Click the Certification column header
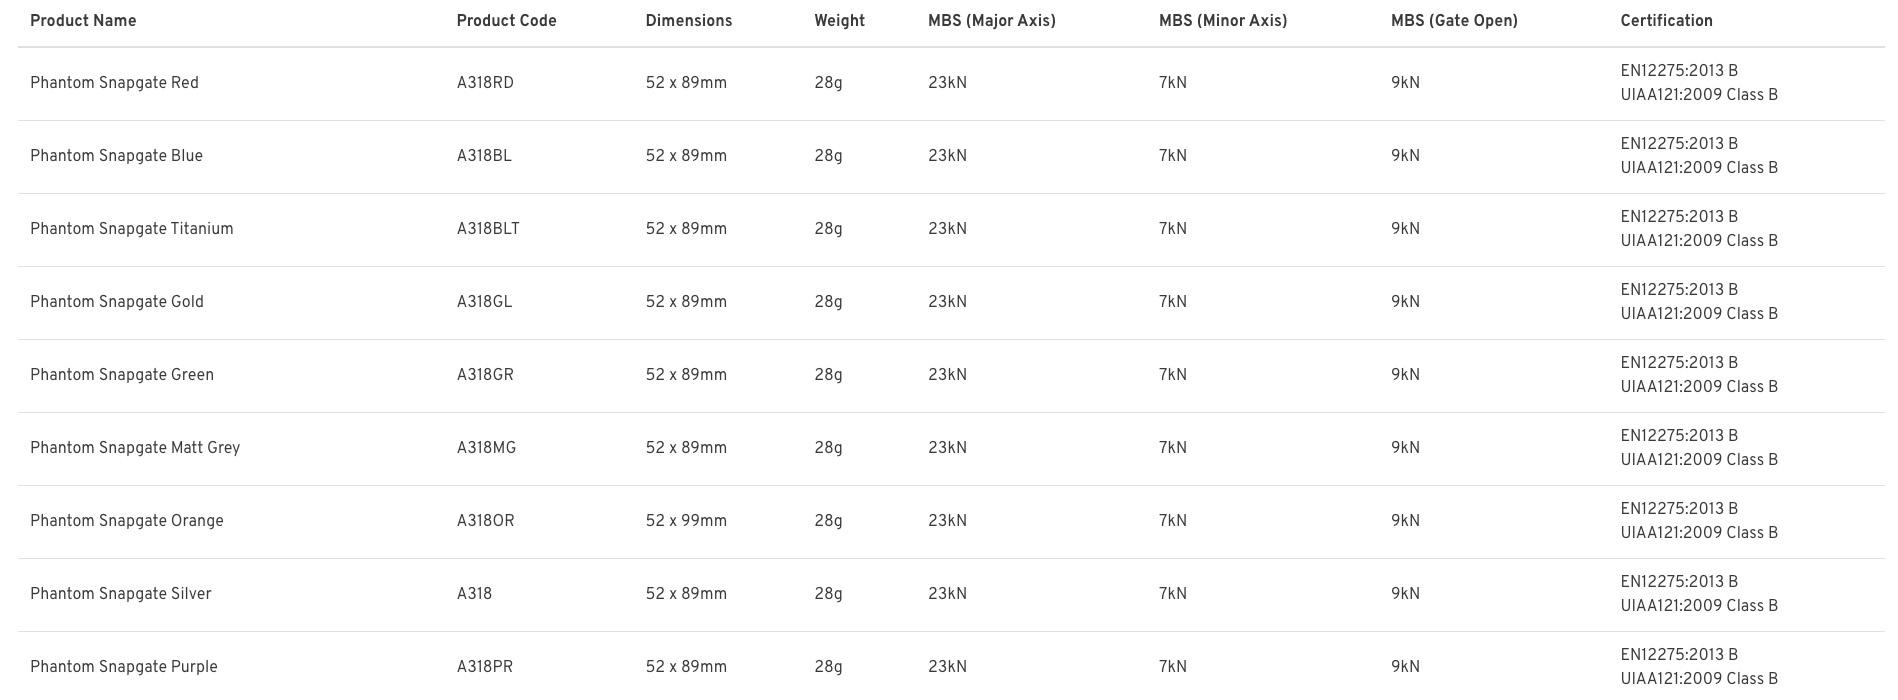 point(1666,21)
